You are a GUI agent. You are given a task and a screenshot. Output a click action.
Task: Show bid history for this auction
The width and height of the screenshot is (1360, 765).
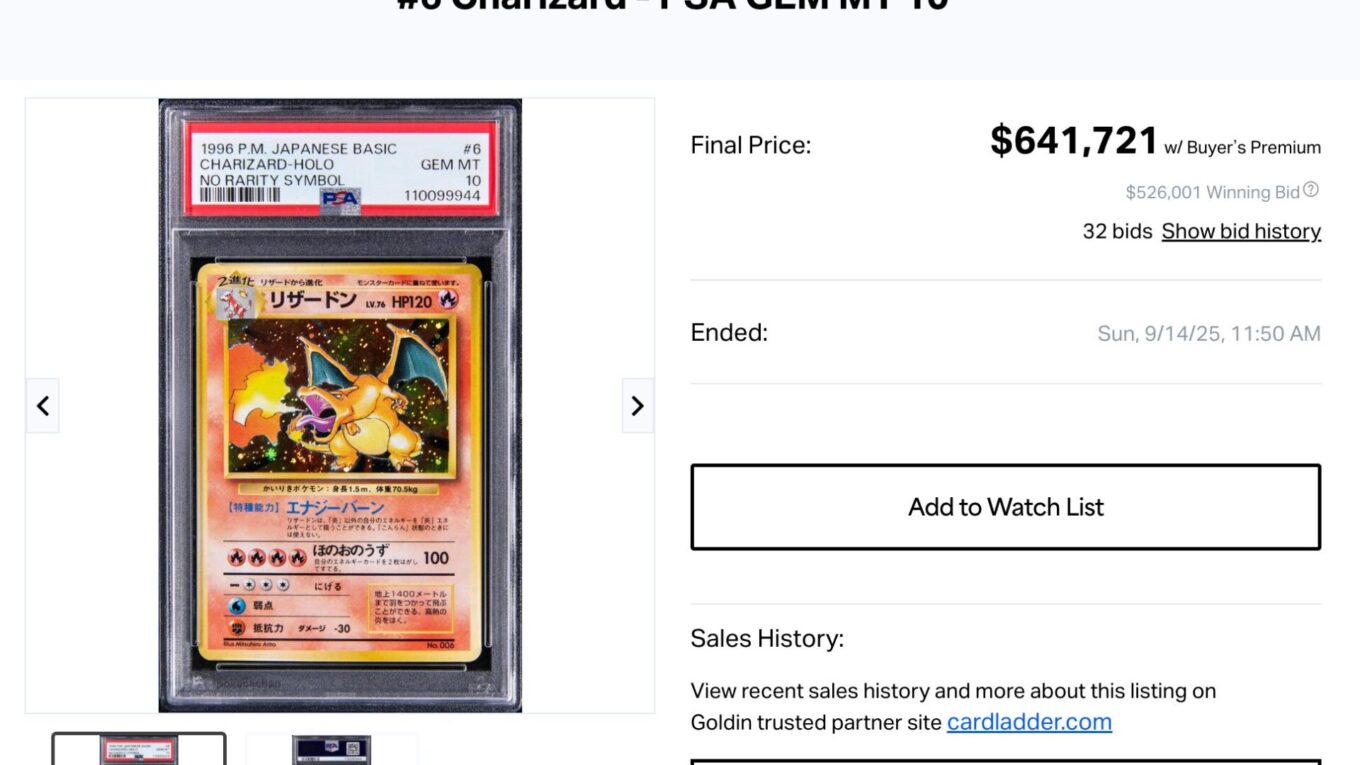click(1241, 231)
